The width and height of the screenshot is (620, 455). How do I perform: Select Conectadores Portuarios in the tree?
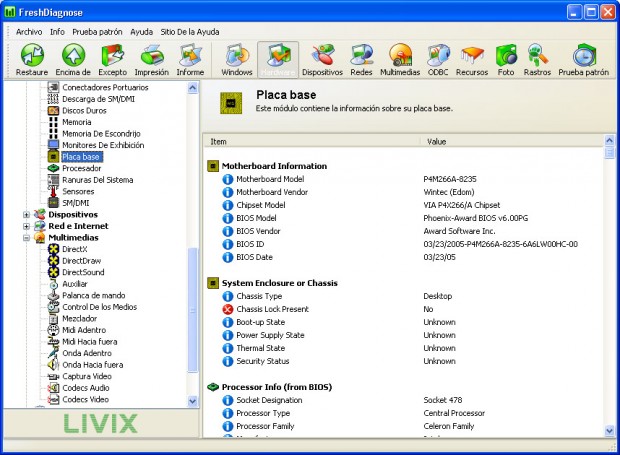coord(105,87)
